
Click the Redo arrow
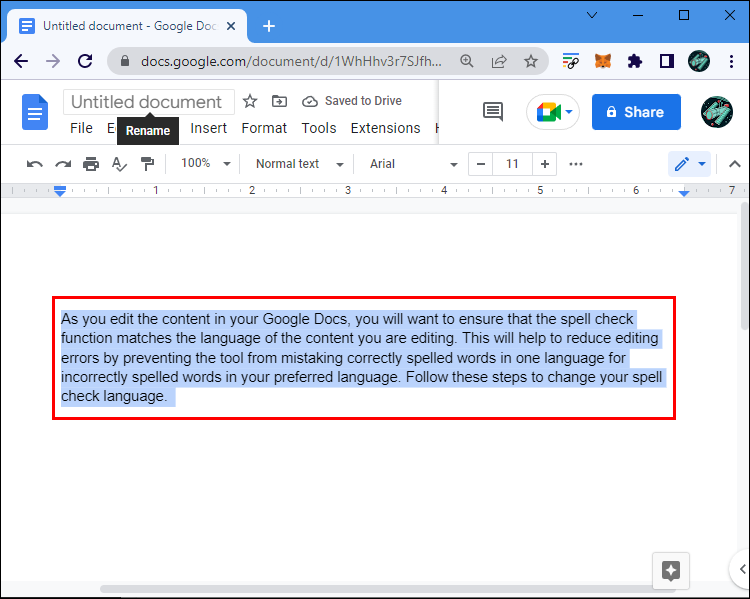point(63,164)
